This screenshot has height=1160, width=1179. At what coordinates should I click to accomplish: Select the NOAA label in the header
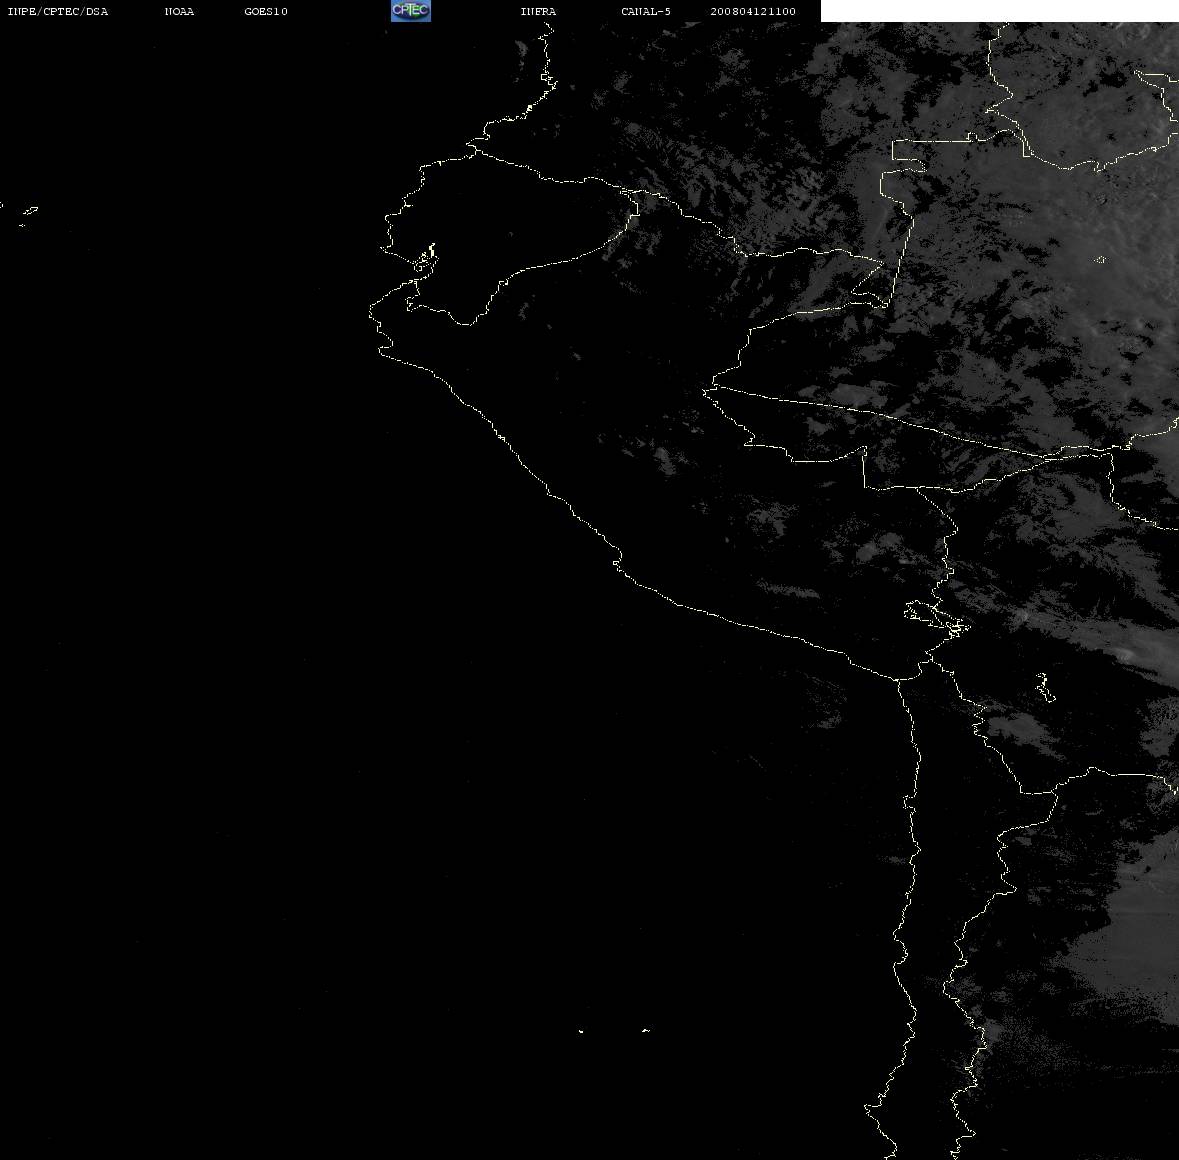179,11
